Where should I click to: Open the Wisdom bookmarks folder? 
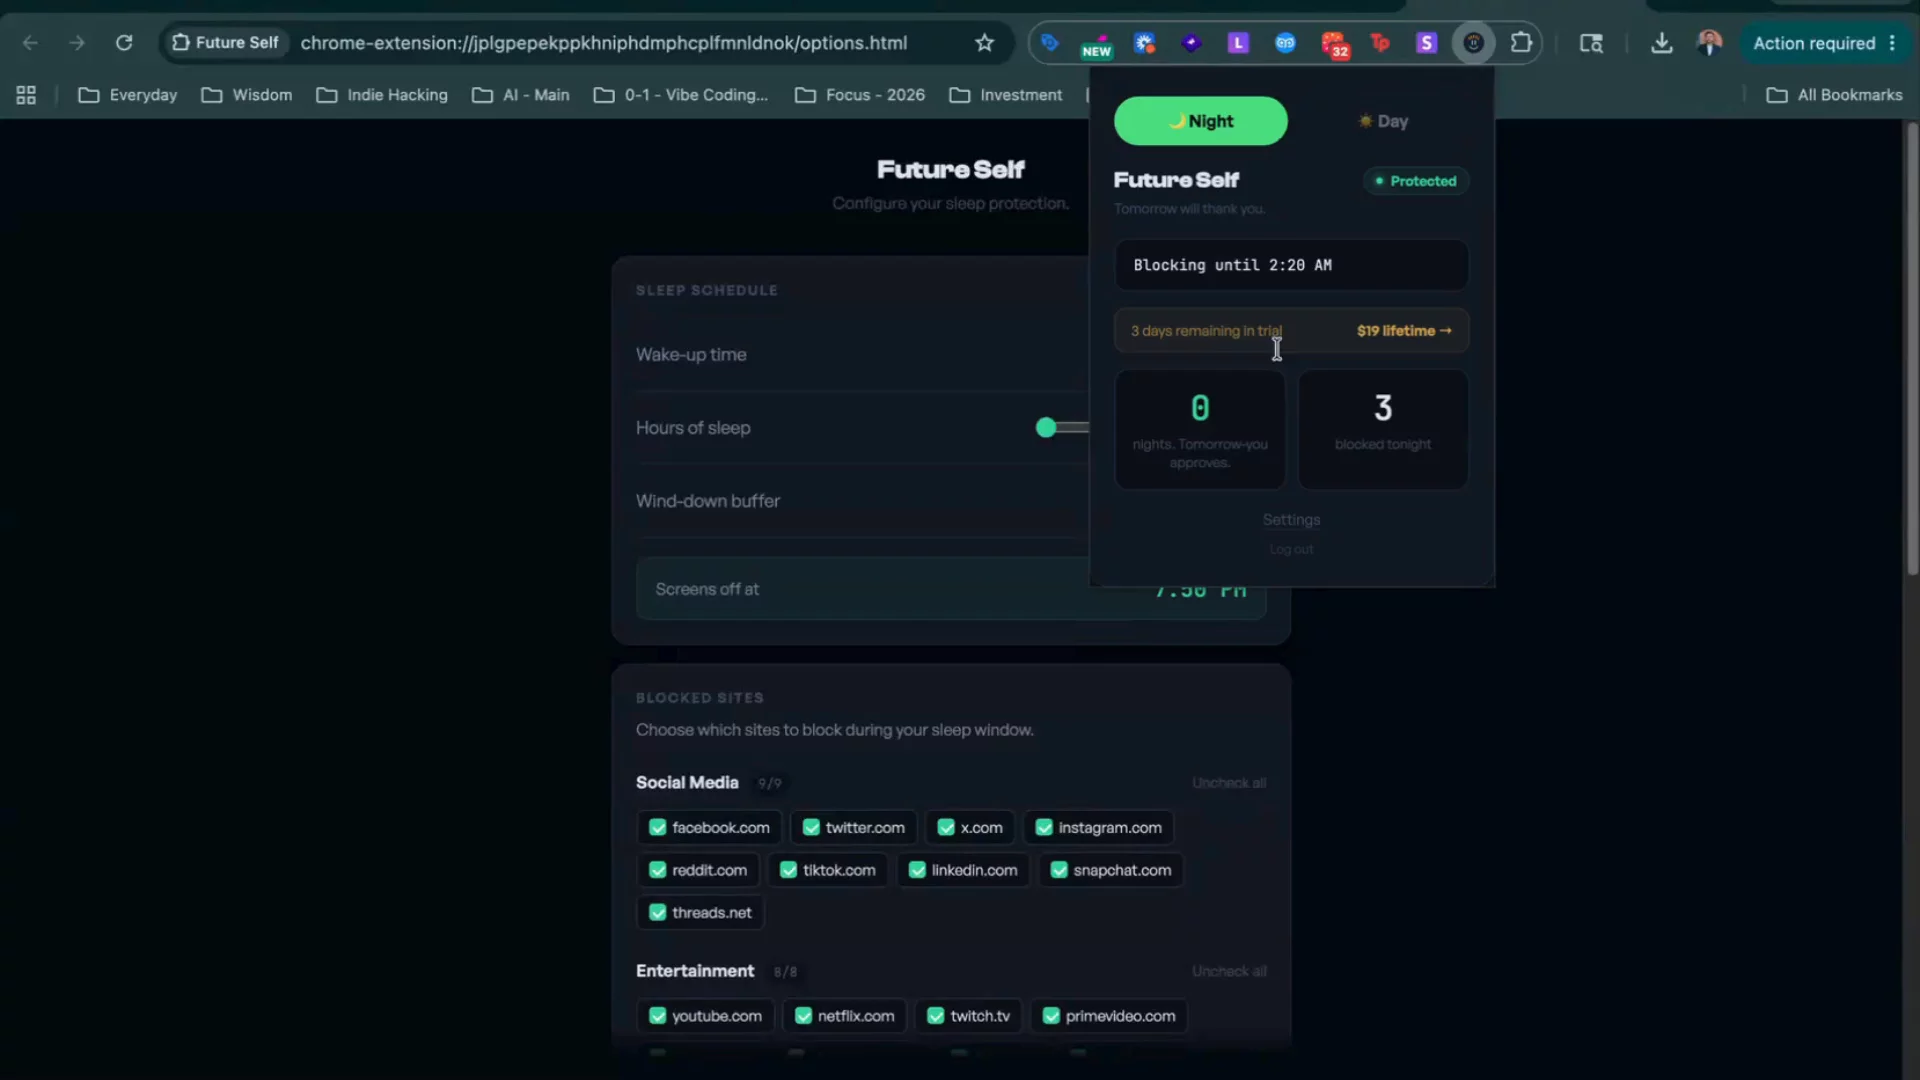[x=247, y=95]
